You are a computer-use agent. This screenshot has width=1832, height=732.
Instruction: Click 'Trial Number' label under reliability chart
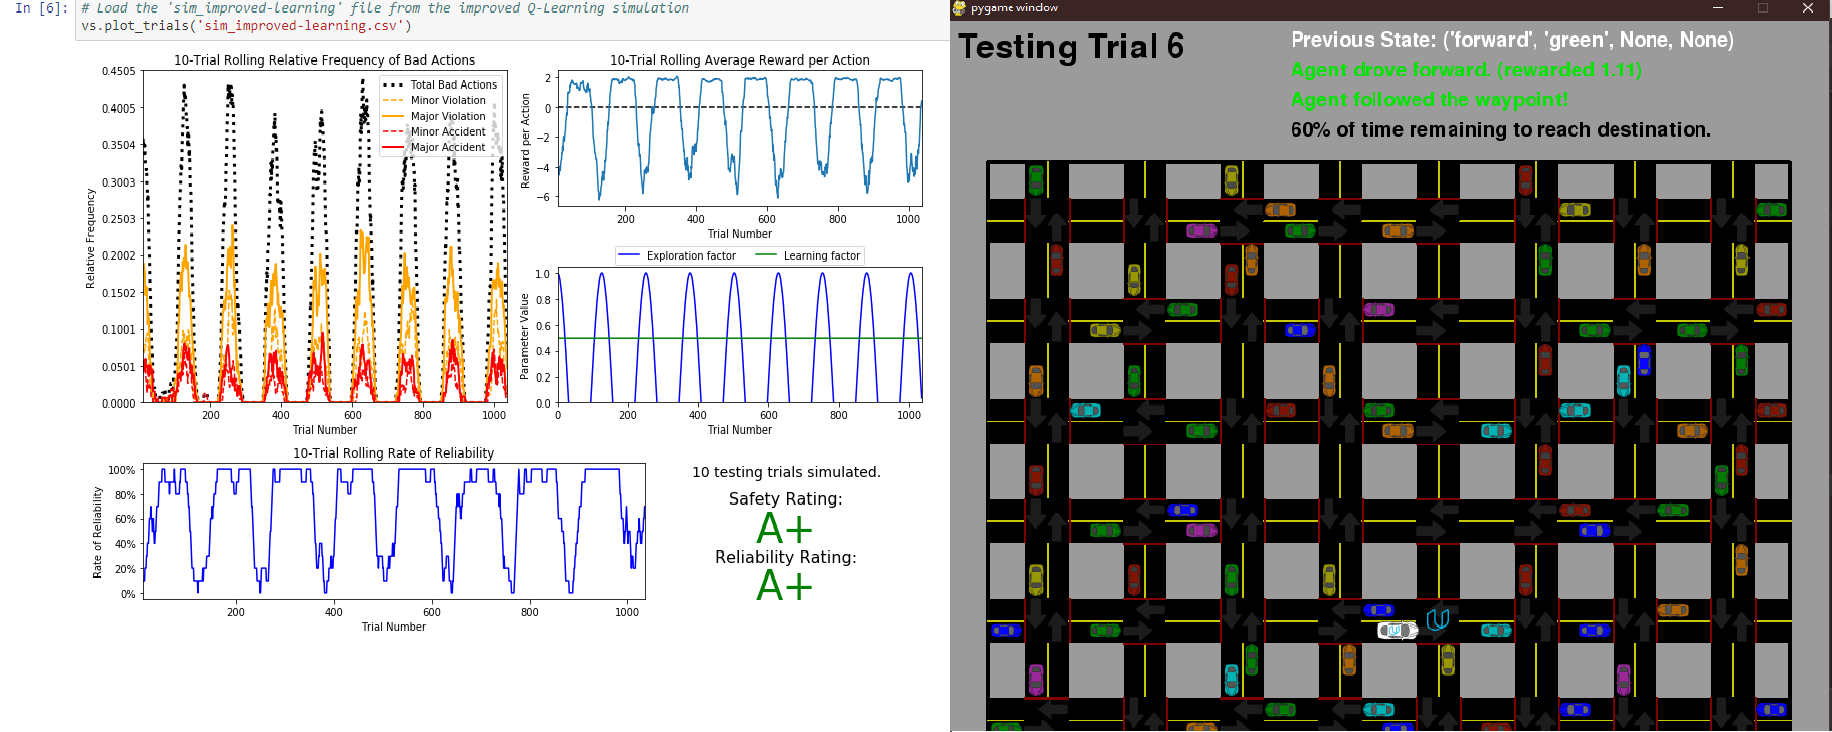pos(393,627)
